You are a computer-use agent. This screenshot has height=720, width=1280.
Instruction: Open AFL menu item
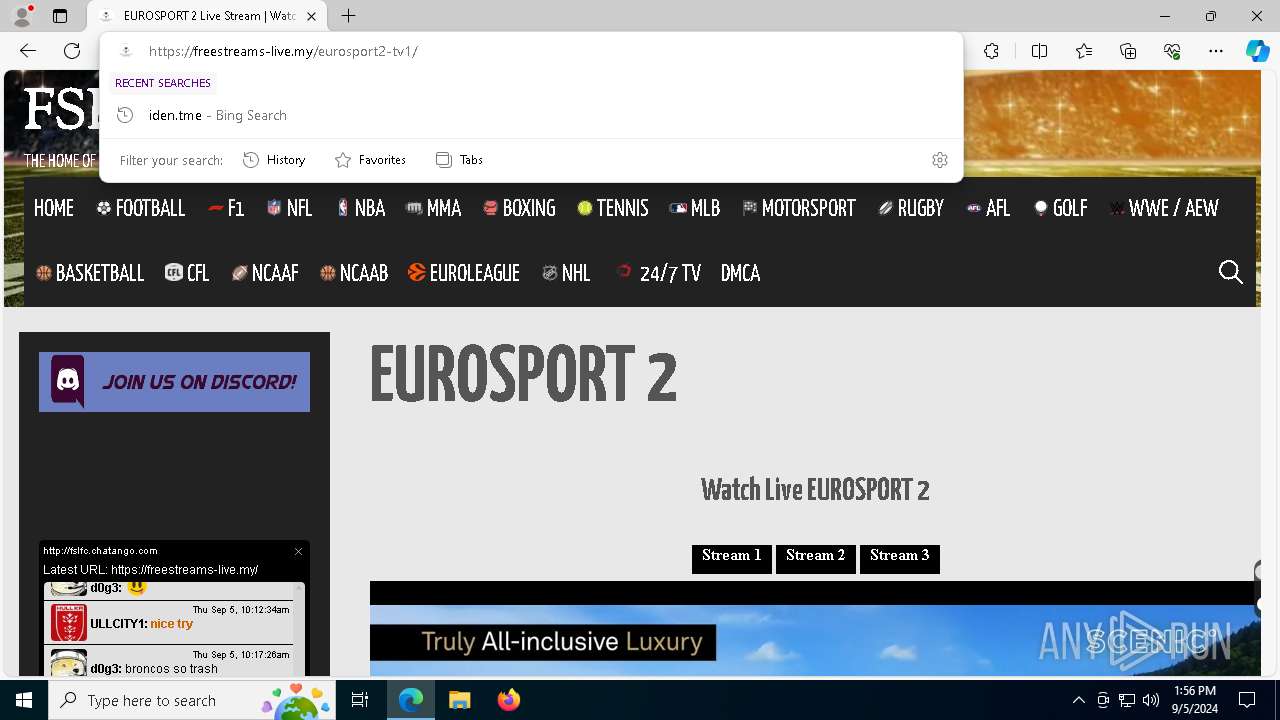pos(988,208)
